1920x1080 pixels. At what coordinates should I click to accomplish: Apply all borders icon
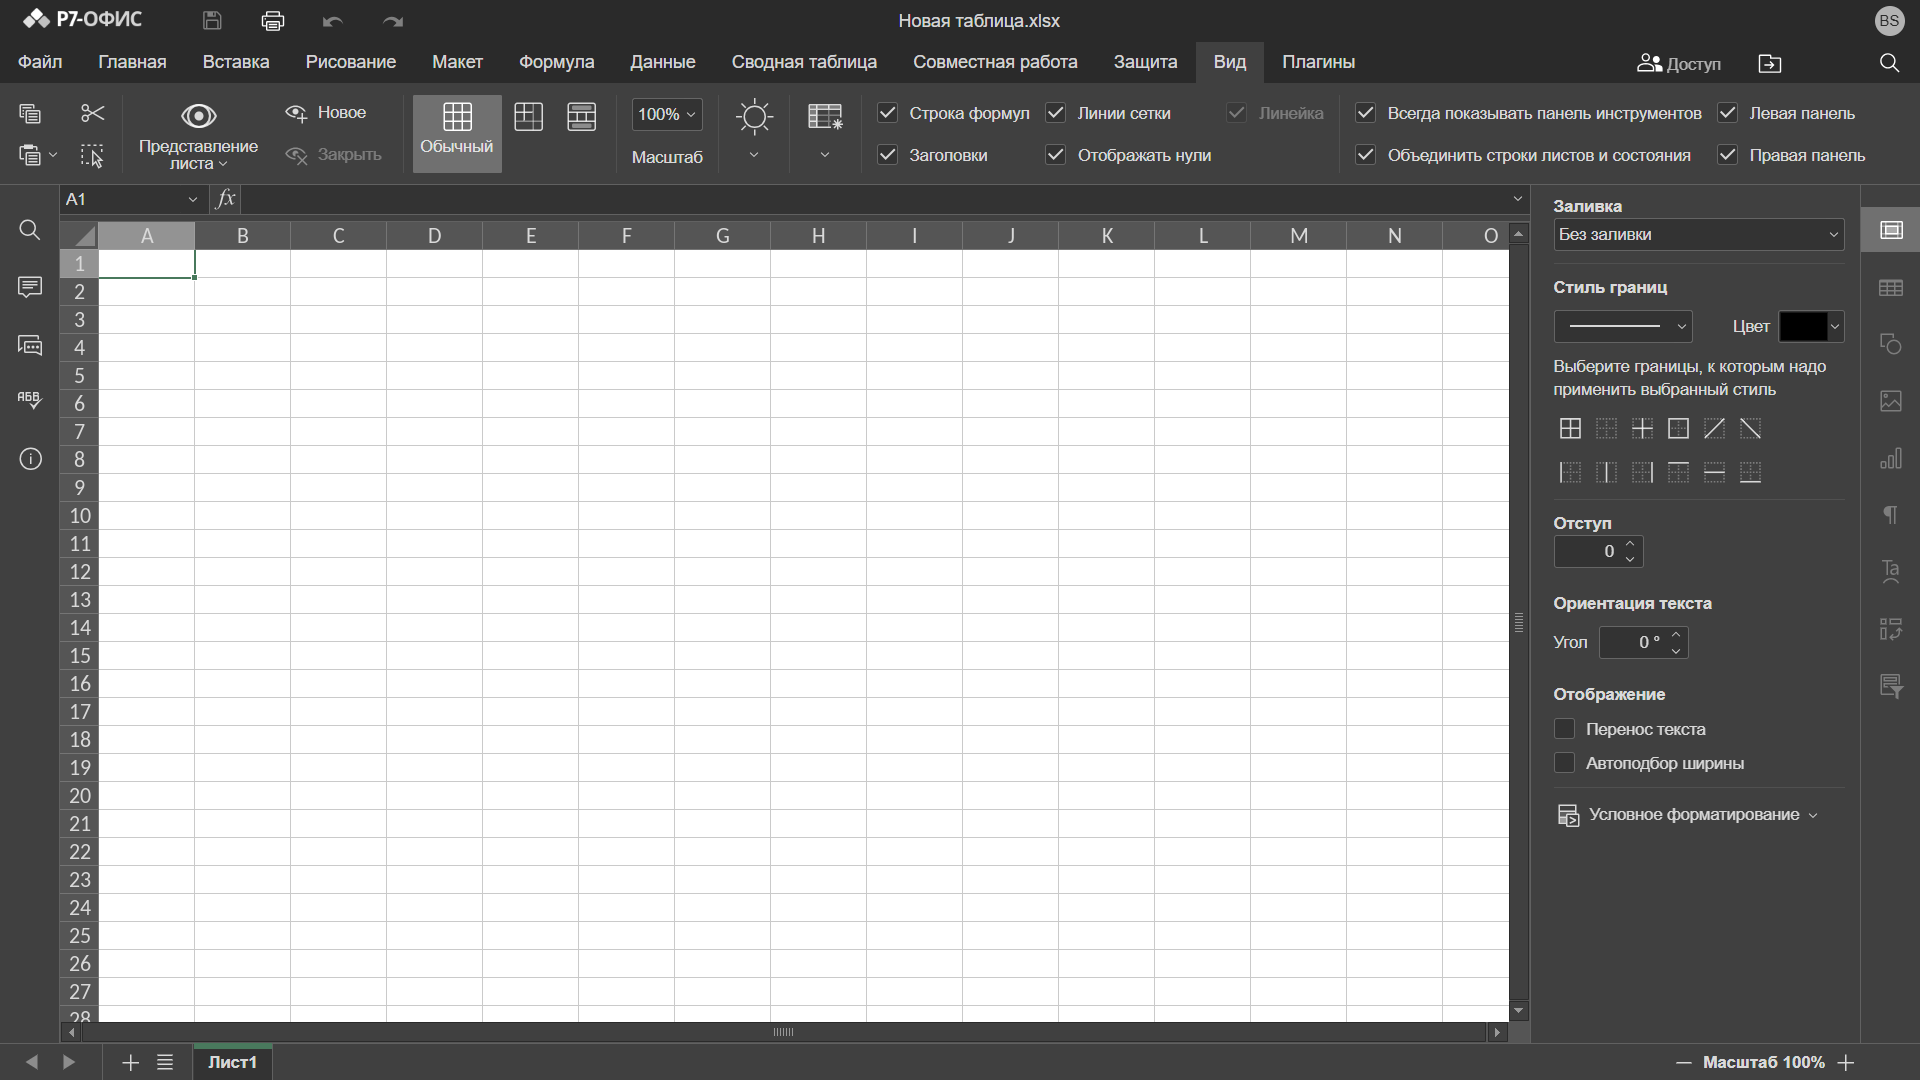pos(1570,429)
